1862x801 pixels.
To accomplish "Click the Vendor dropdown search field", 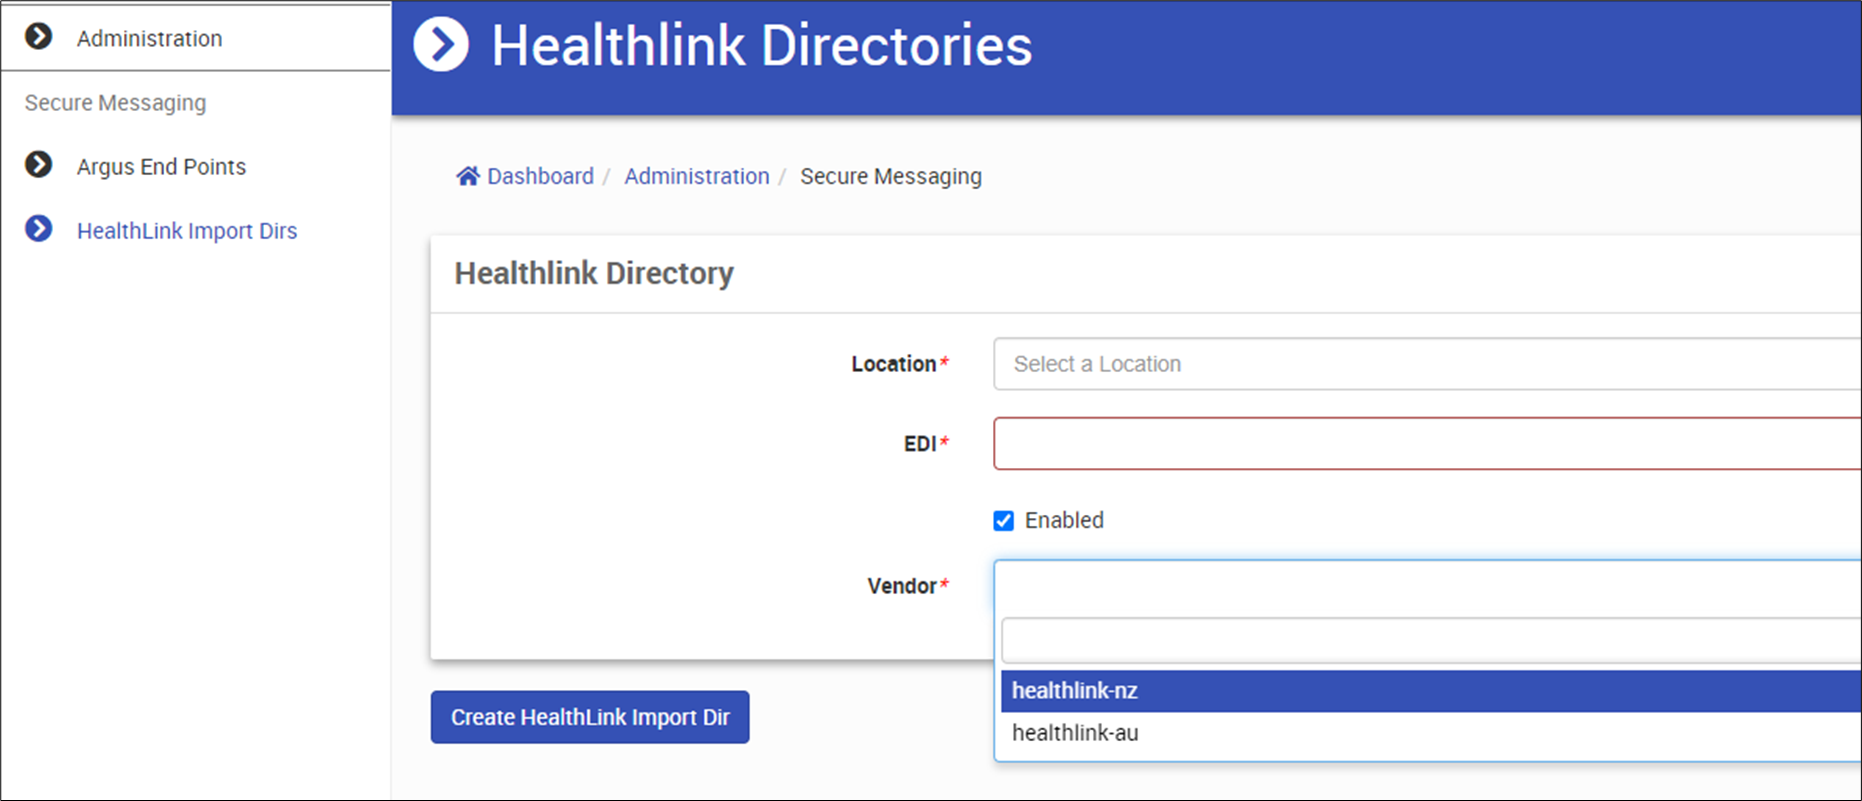I will coord(1431,641).
